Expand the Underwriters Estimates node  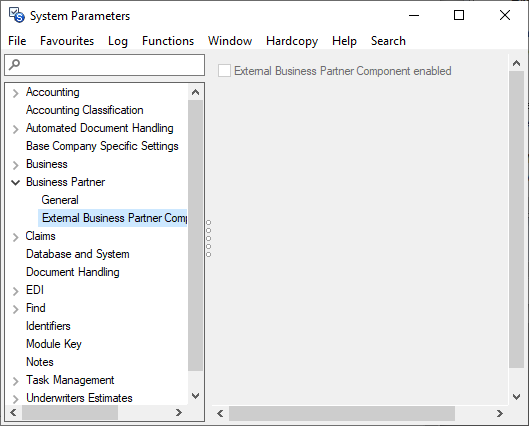tap(15, 399)
